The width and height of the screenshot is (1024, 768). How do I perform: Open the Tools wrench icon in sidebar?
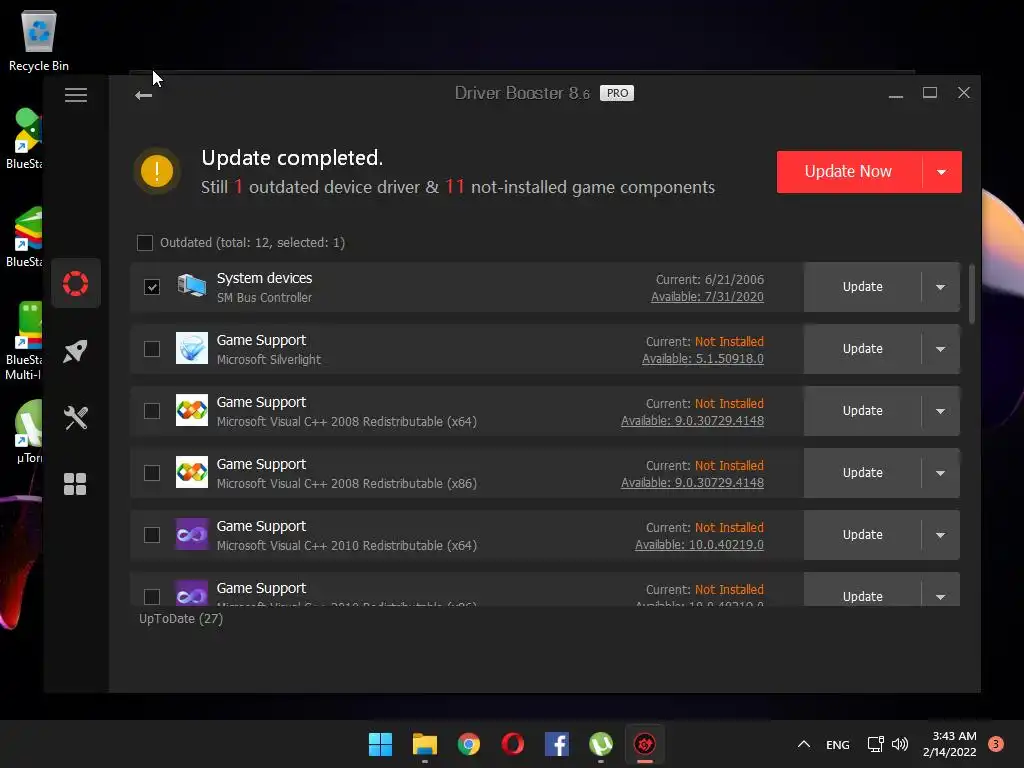[76, 418]
